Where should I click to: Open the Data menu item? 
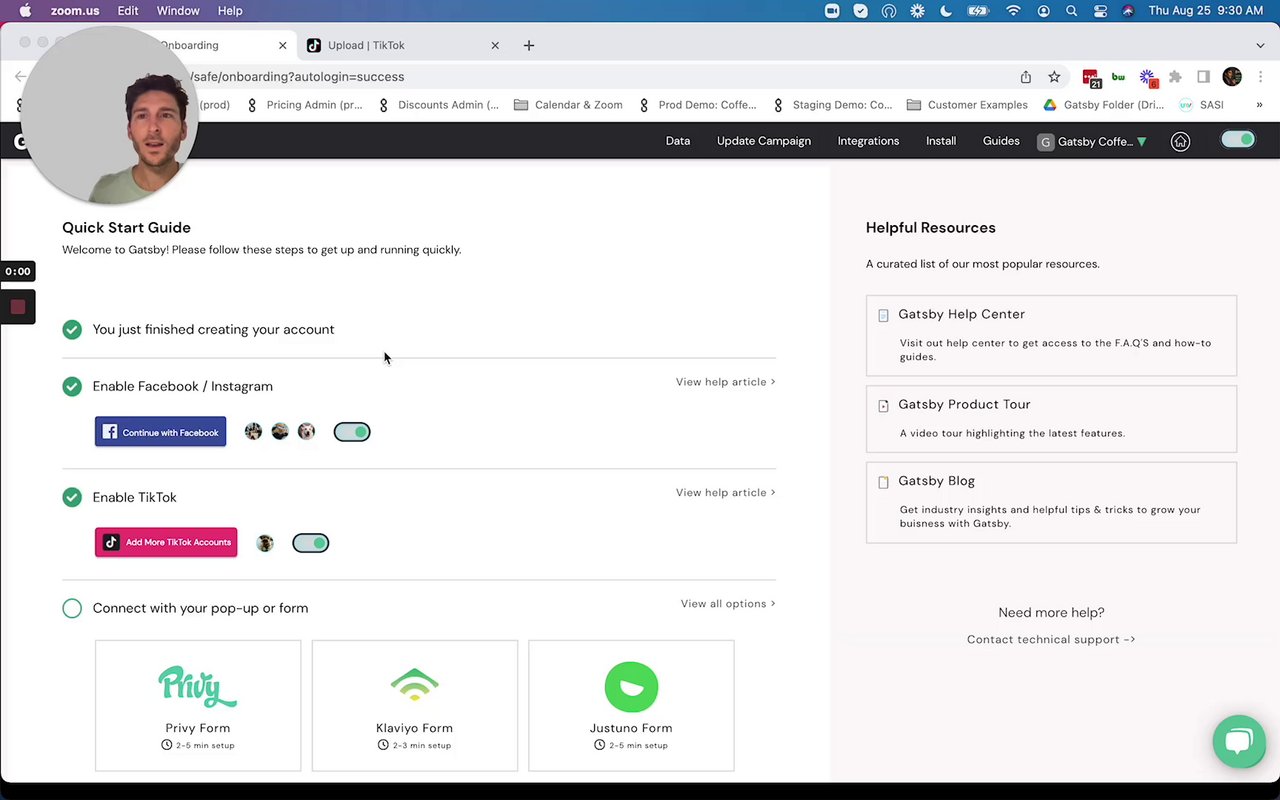click(x=678, y=141)
